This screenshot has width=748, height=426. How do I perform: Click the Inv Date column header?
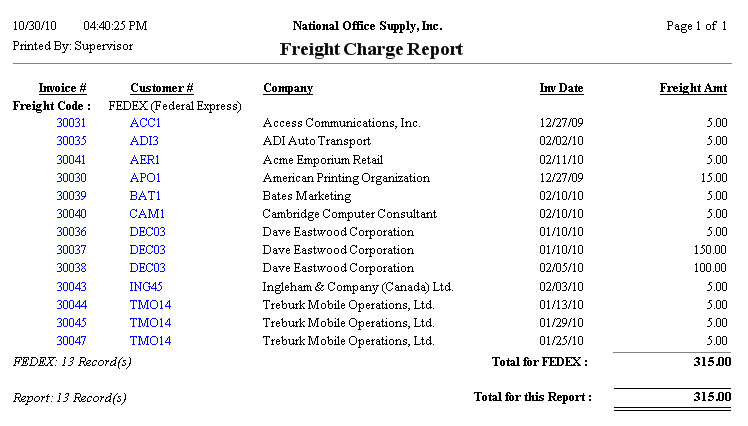pyautogui.click(x=561, y=88)
